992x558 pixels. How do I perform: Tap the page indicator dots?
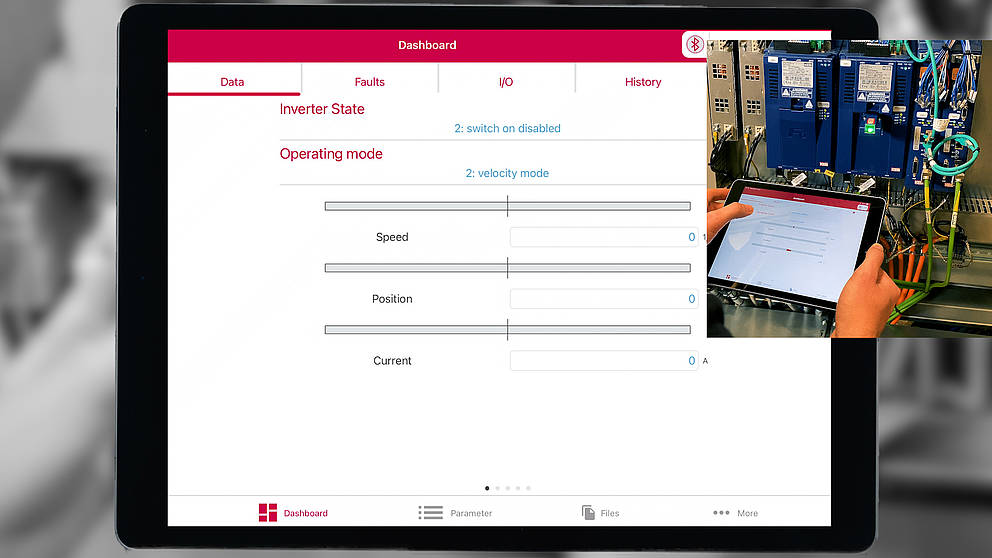507,488
